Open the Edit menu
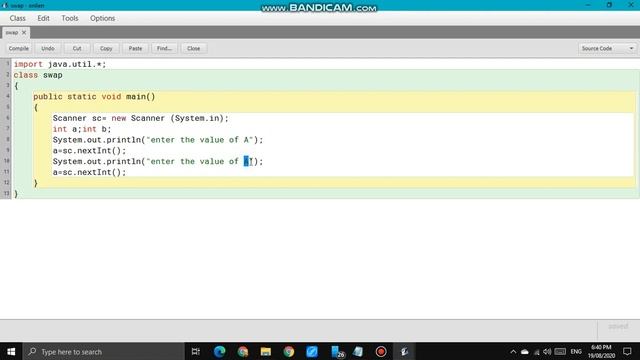The height and width of the screenshot is (360, 640). 43,18
